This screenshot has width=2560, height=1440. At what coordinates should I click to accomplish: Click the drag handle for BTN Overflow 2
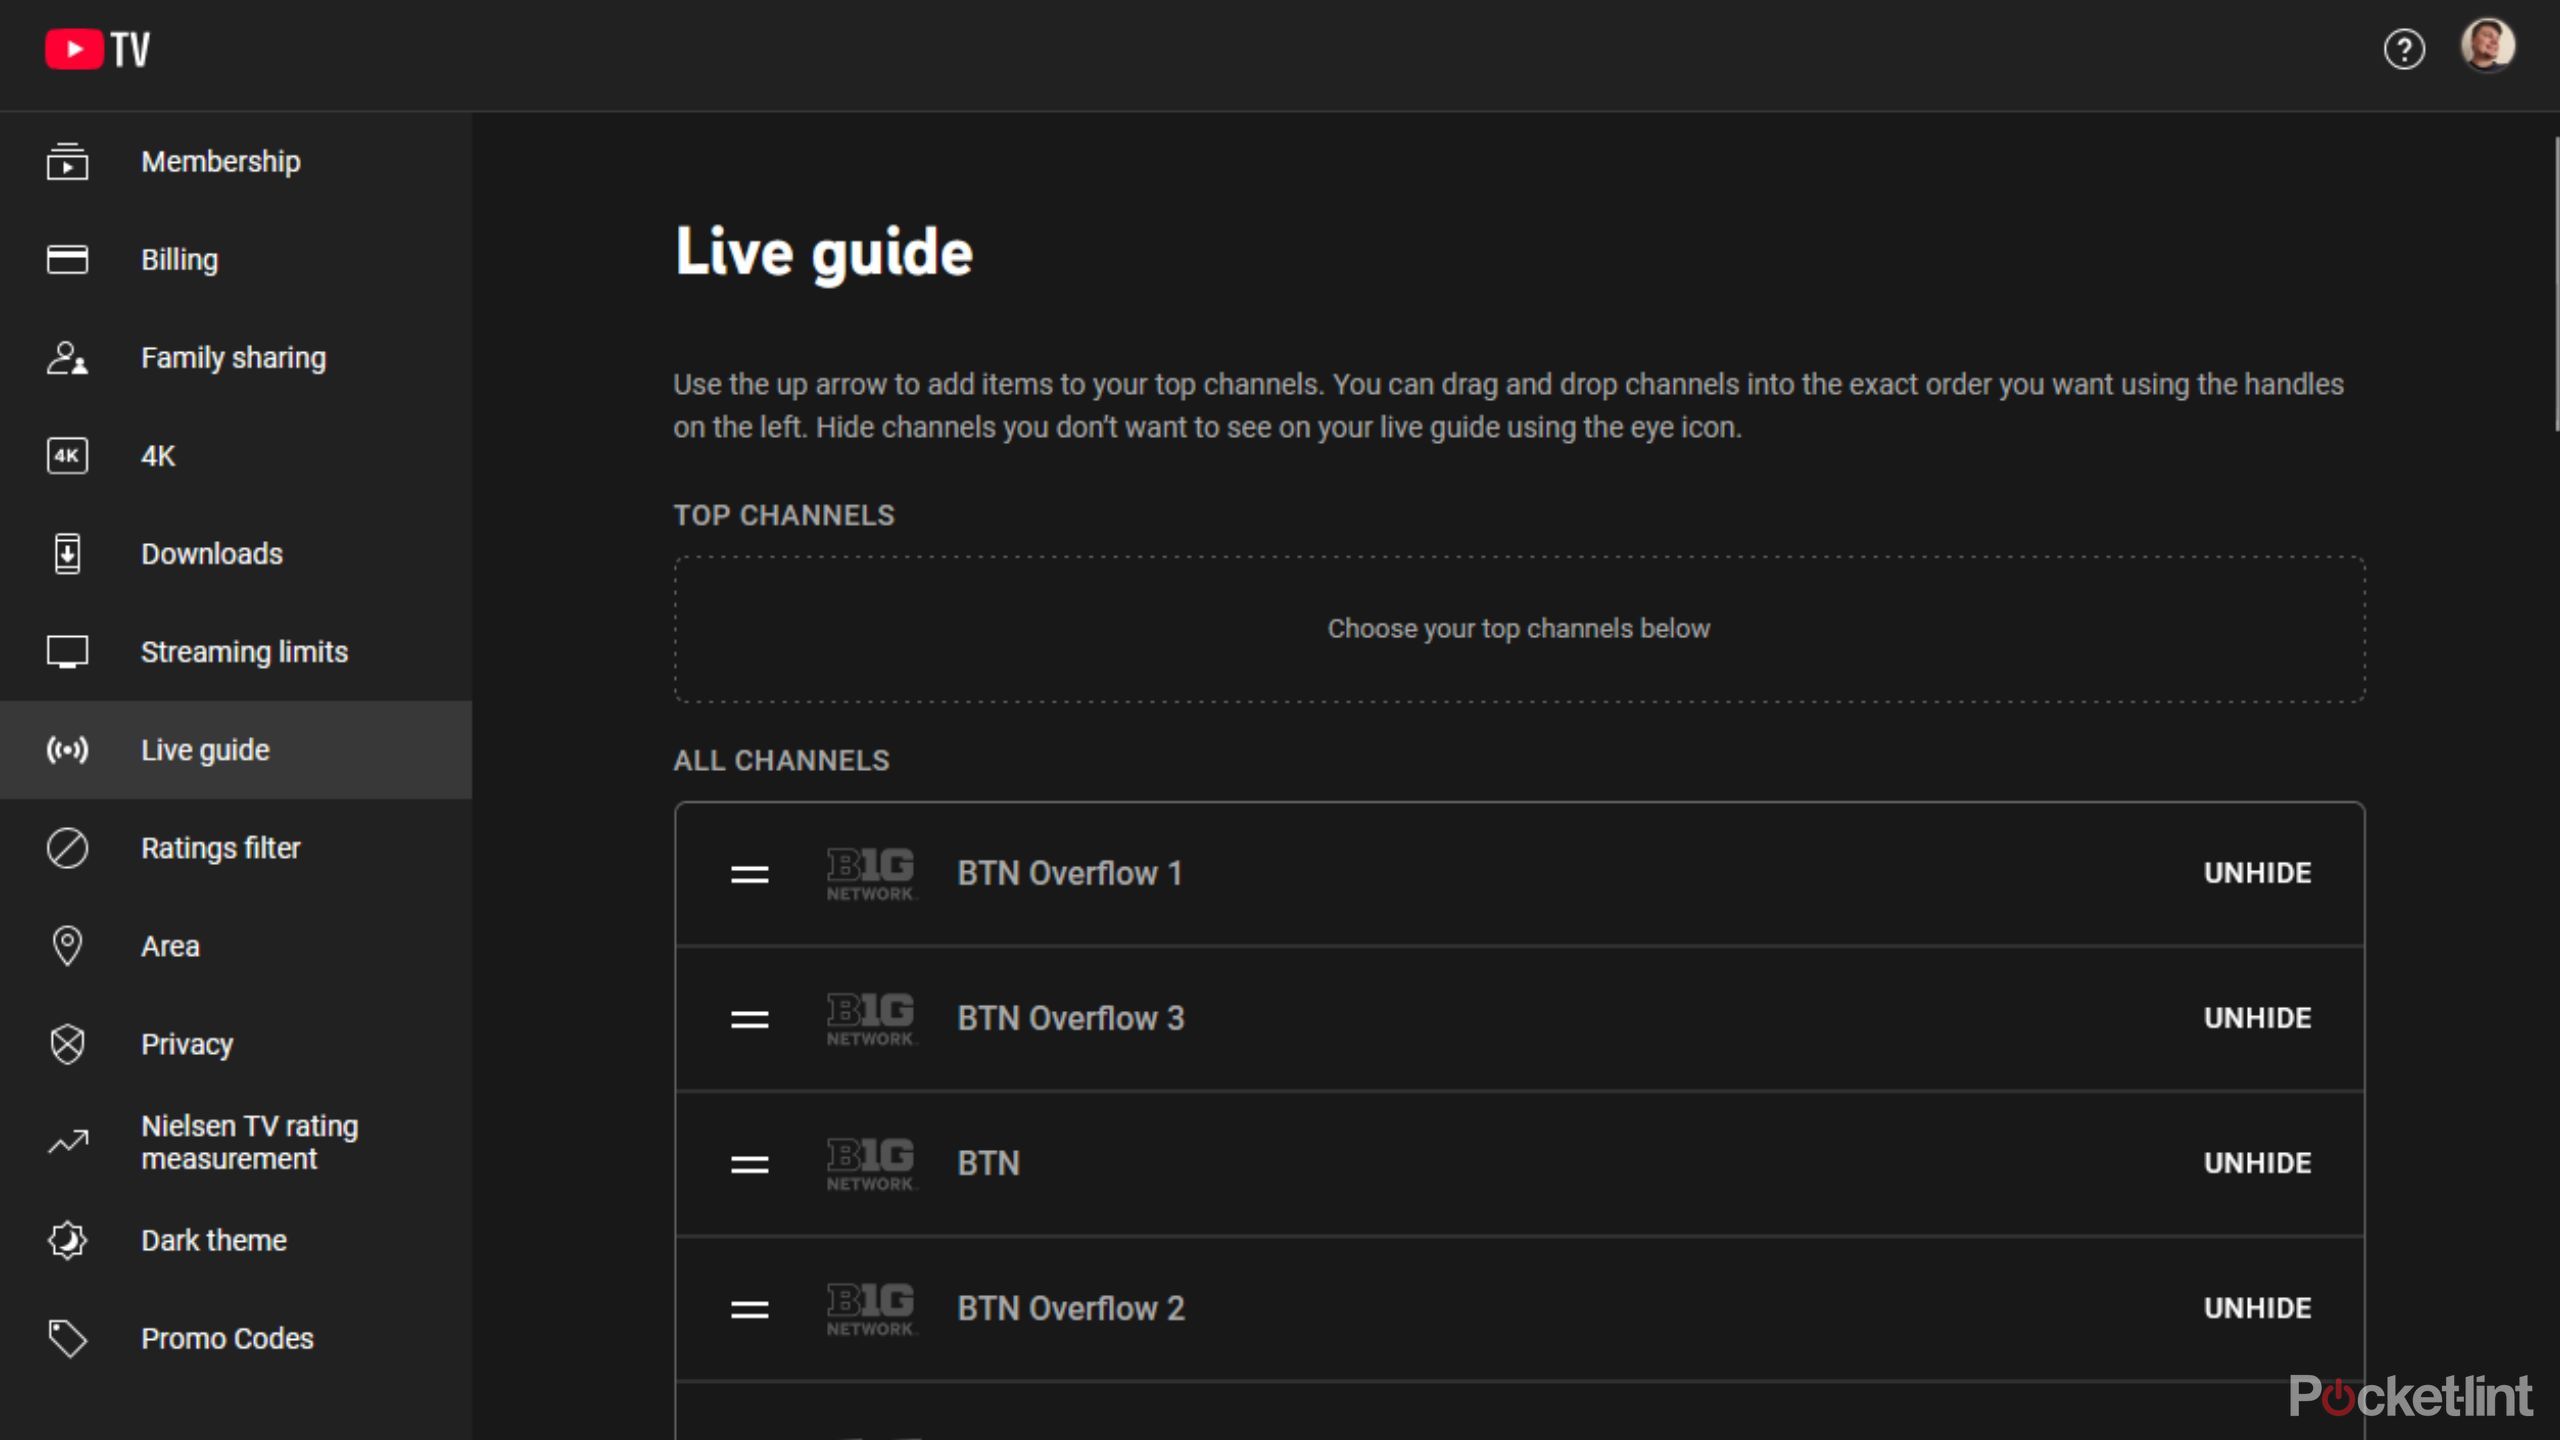(x=749, y=1309)
